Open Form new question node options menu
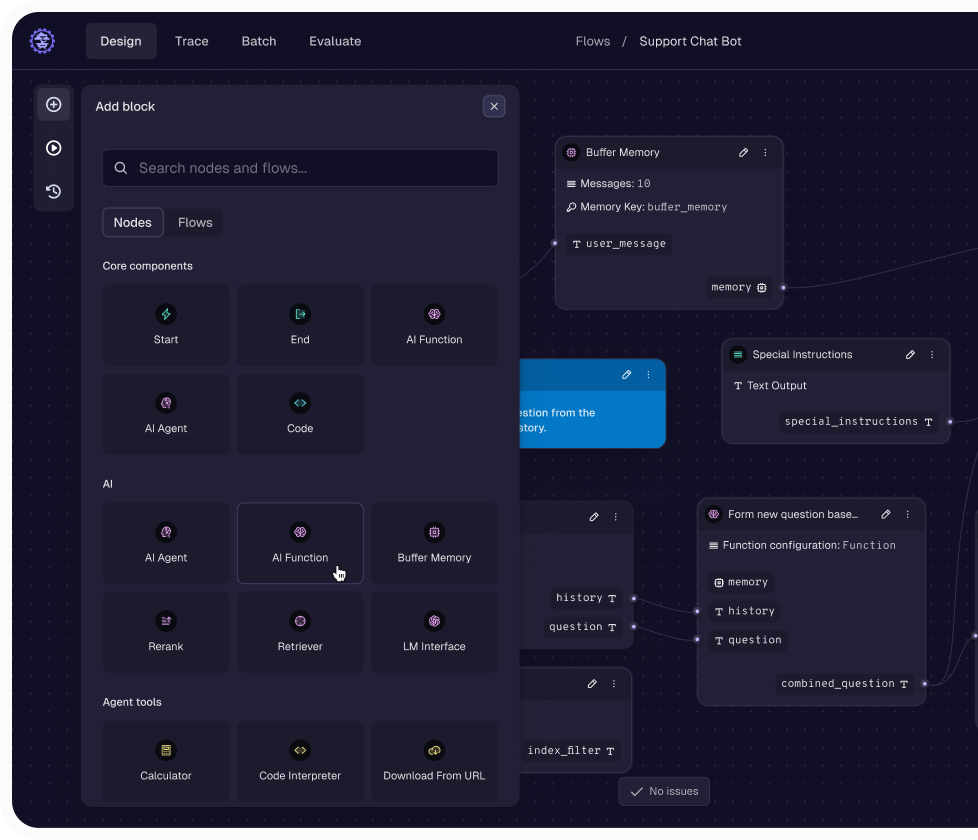Image resolution: width=978 pixels, height=840 pixels. click(x=908, y=515)
